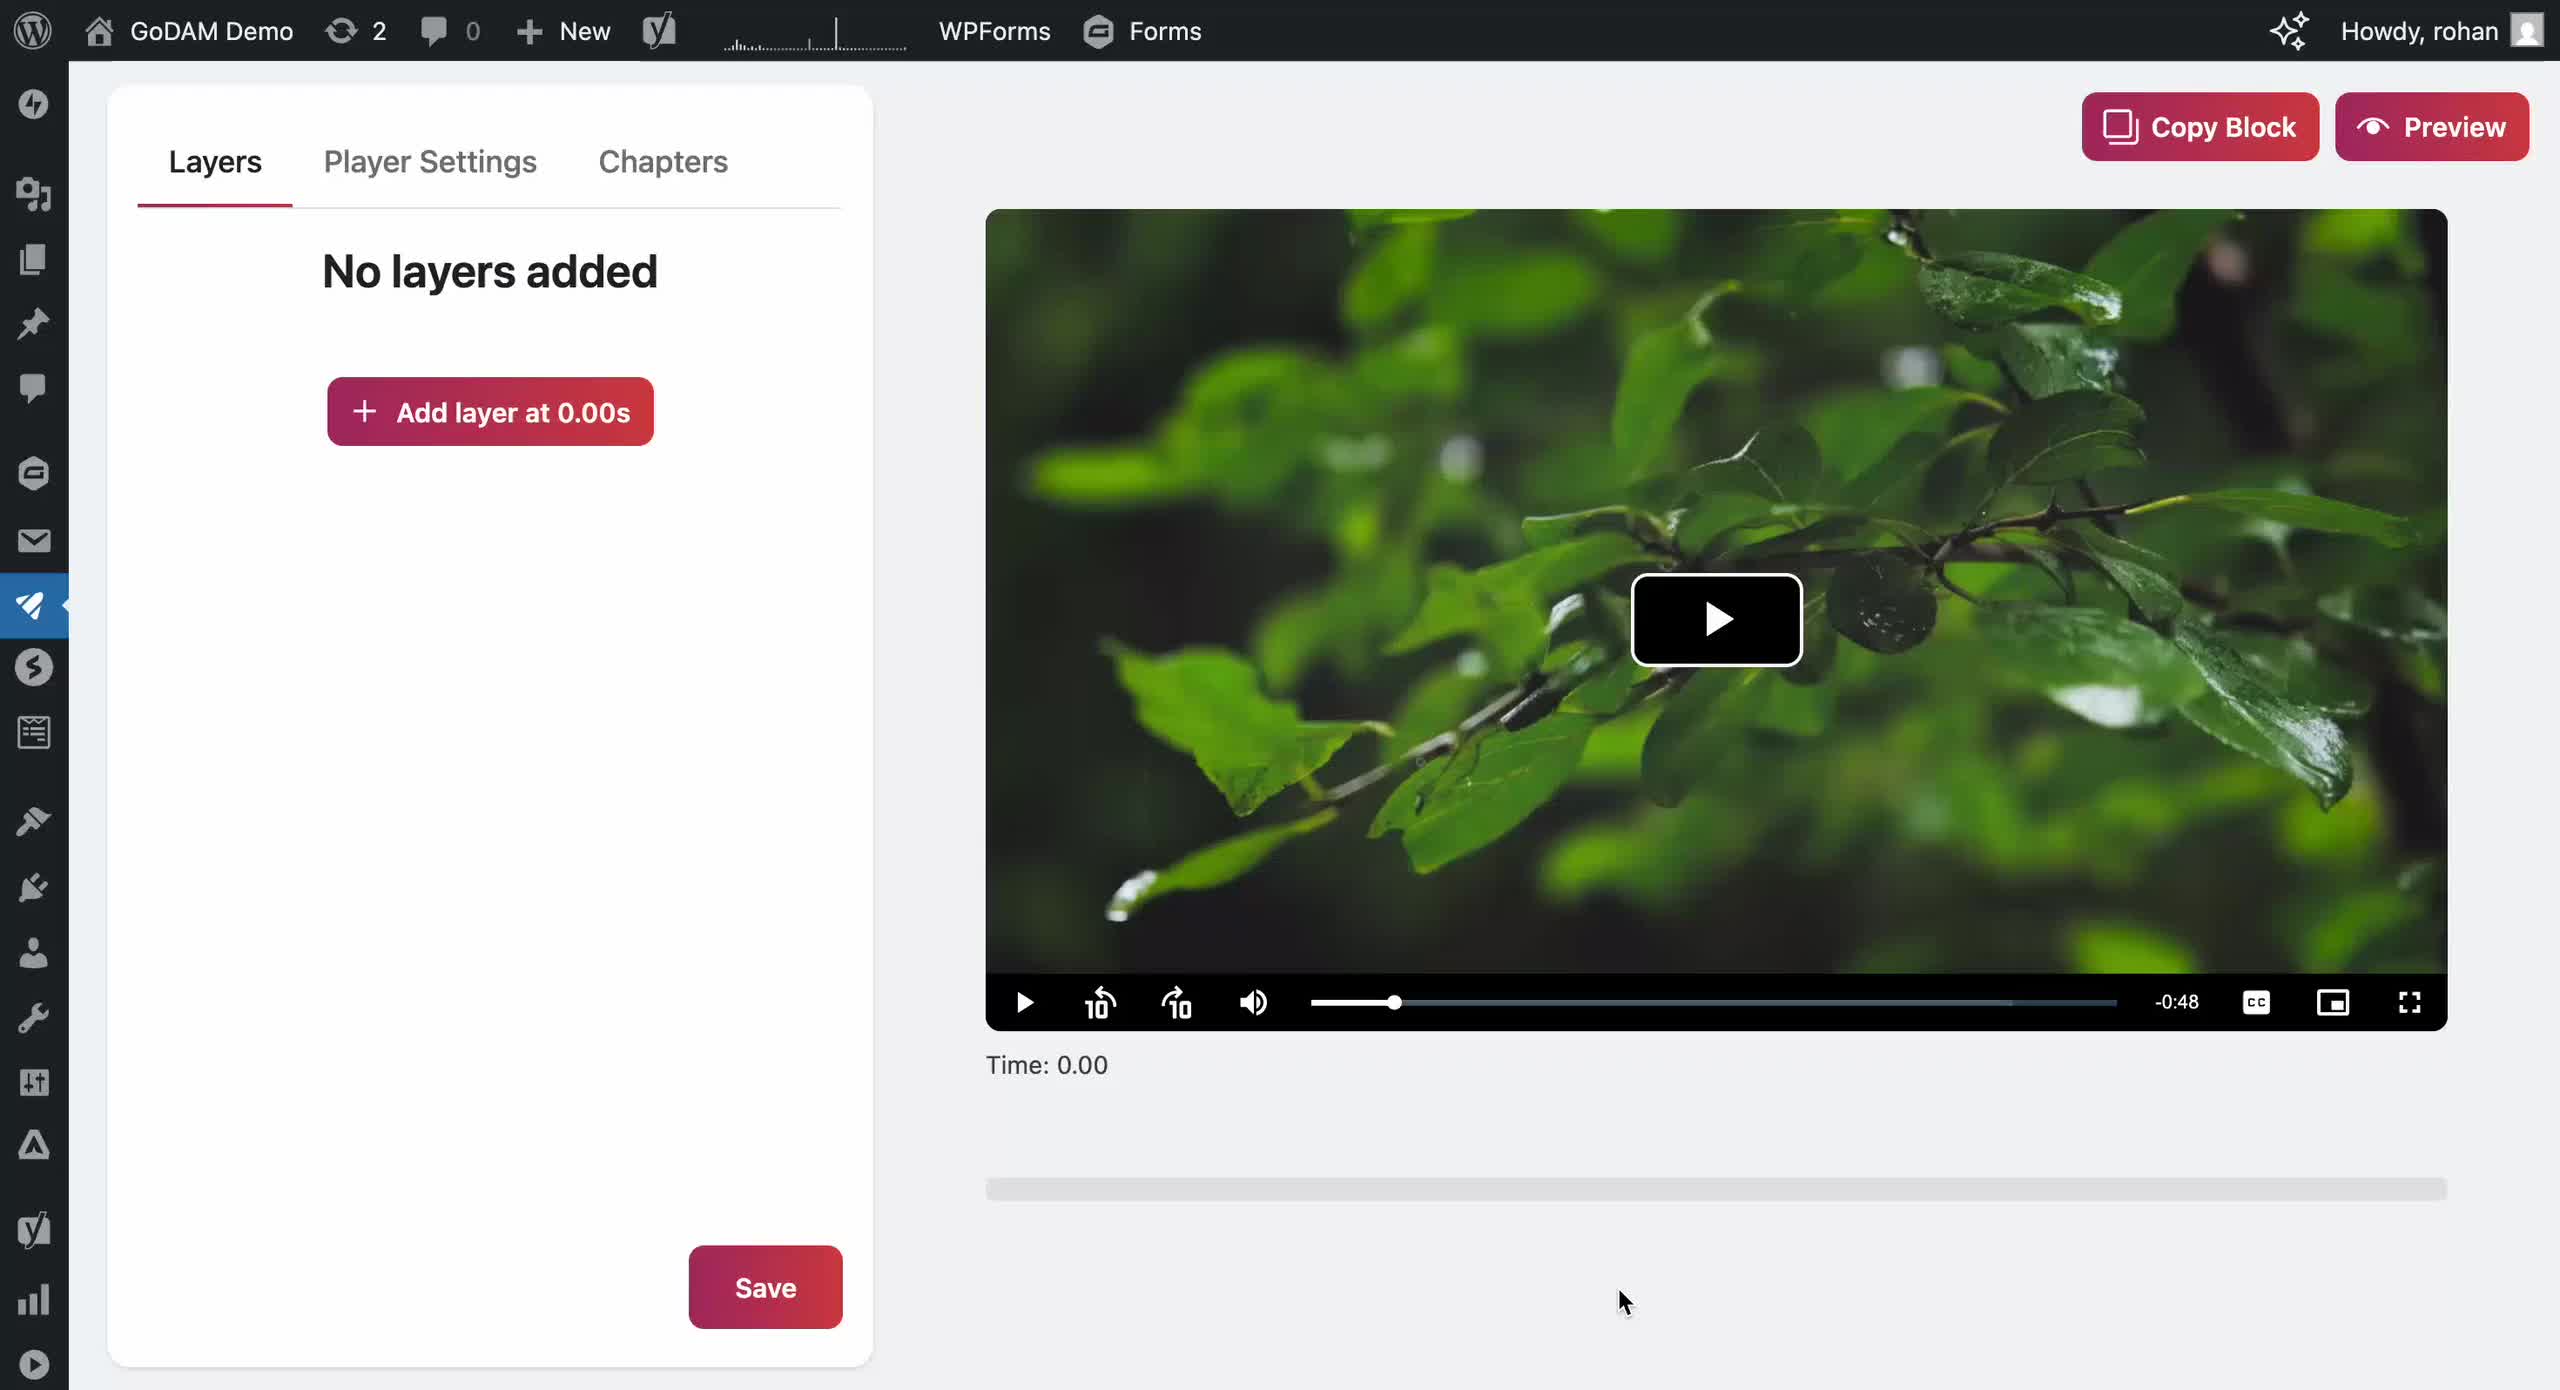Switch to the Player Settings tab
The image size is (2560, 1390).
pos(429,162)
